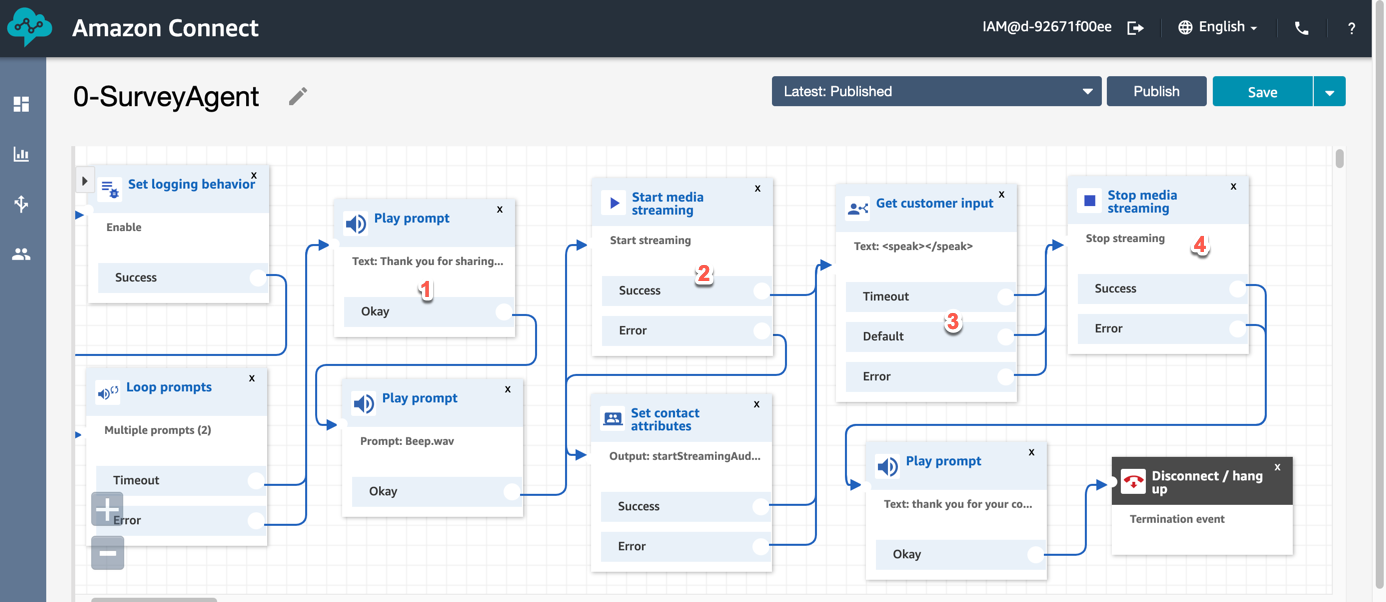Click the Start media streaming play icon
This screenshot has width=1386, height=602.
click(613, 203)
